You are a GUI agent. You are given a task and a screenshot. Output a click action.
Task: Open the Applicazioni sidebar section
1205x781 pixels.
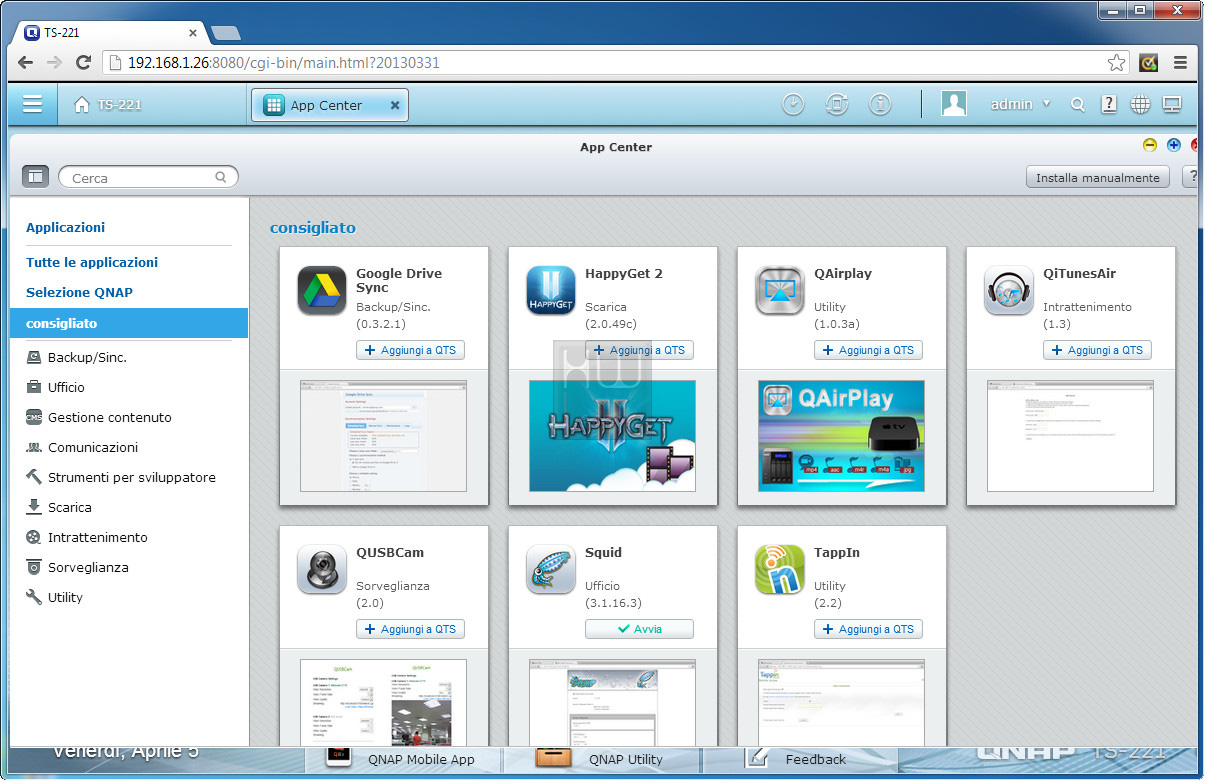65,227
